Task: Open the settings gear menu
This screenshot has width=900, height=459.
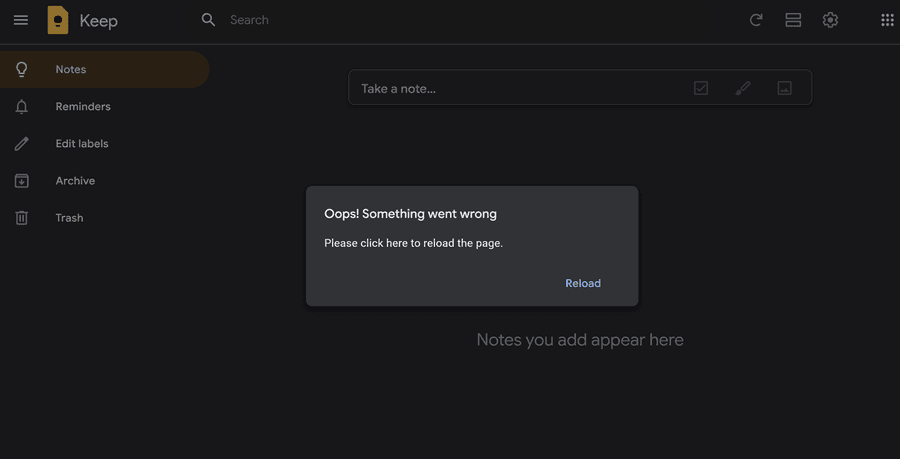Action: [830, 20]
